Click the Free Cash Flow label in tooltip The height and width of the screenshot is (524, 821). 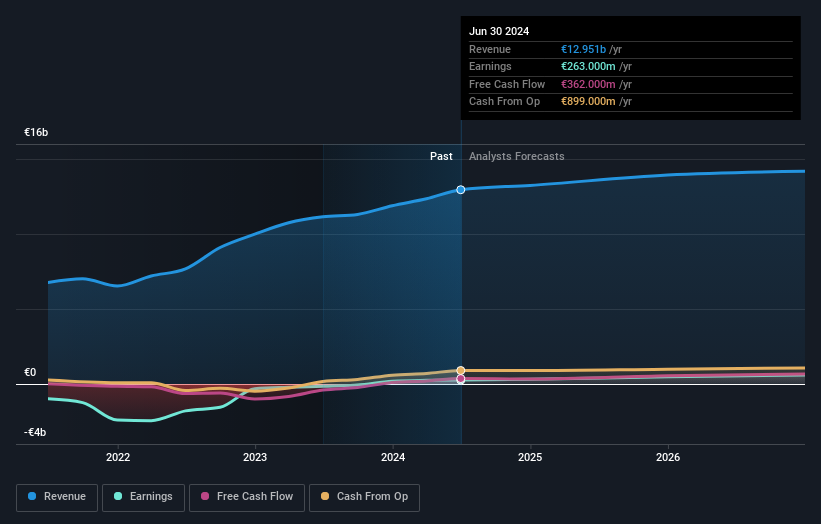(x=507, y=84)
